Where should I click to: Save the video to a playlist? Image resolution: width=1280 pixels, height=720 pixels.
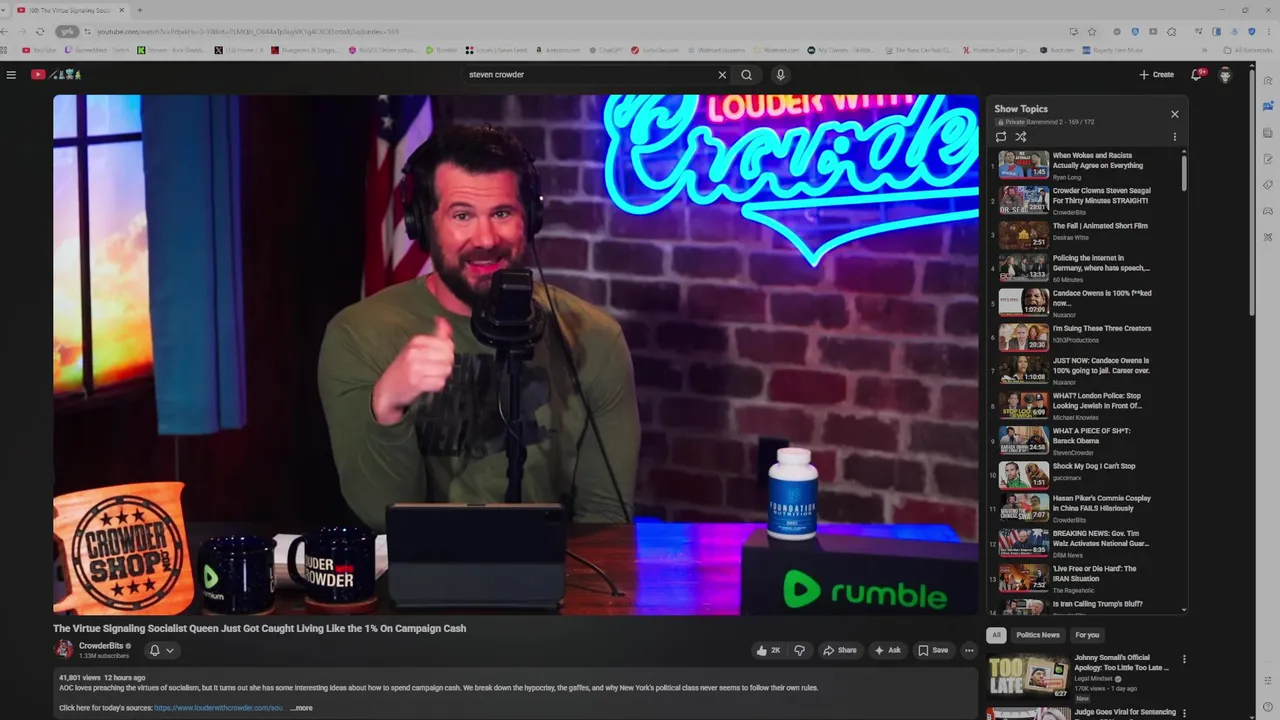pos(933,650)
